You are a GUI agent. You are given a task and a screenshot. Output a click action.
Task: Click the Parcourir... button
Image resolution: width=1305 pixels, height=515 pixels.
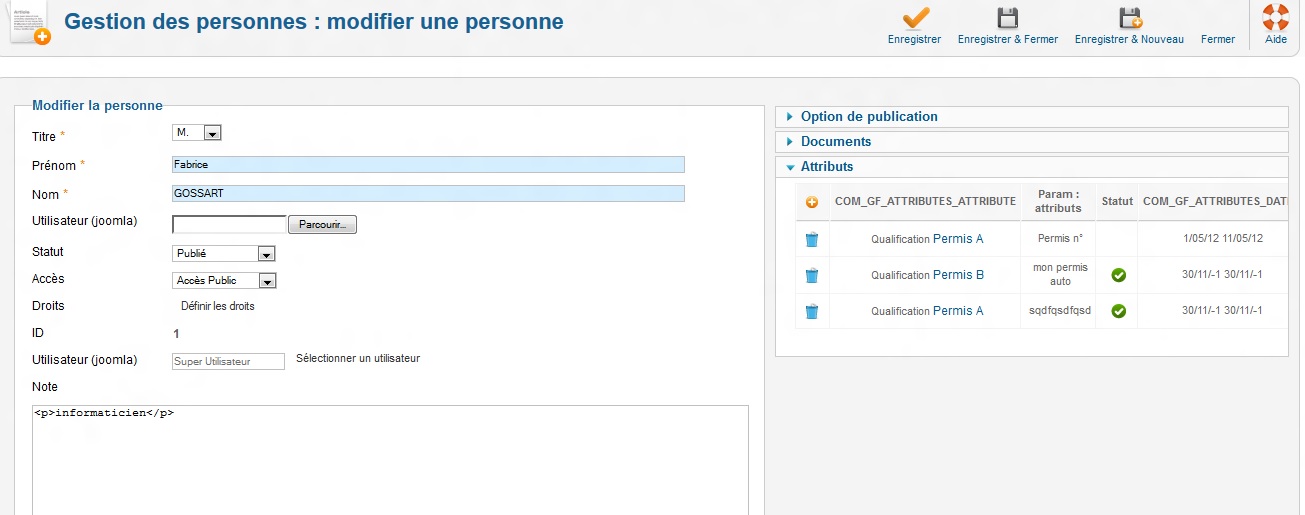pyautogui.click(x=322, y=225)
